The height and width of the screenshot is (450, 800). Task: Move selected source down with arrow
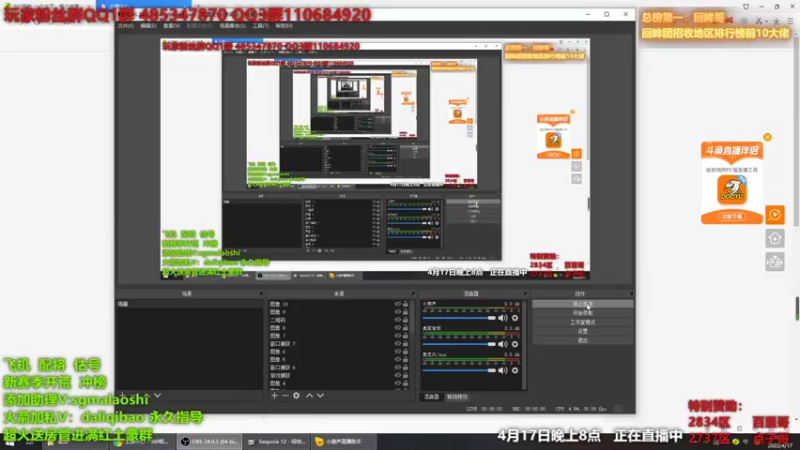tap(320, 395)
